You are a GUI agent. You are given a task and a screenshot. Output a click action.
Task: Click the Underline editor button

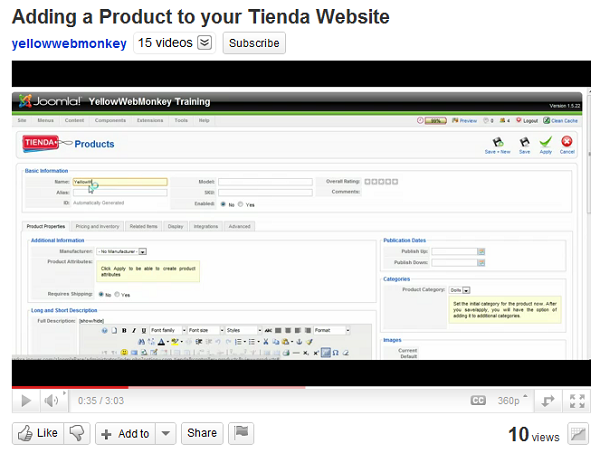(x=143, y=330)
